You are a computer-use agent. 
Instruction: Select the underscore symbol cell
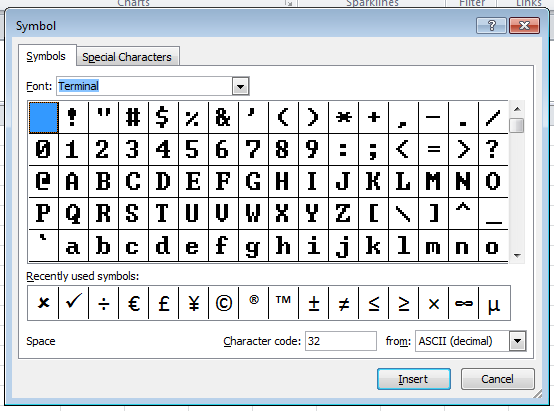(493, 213)
